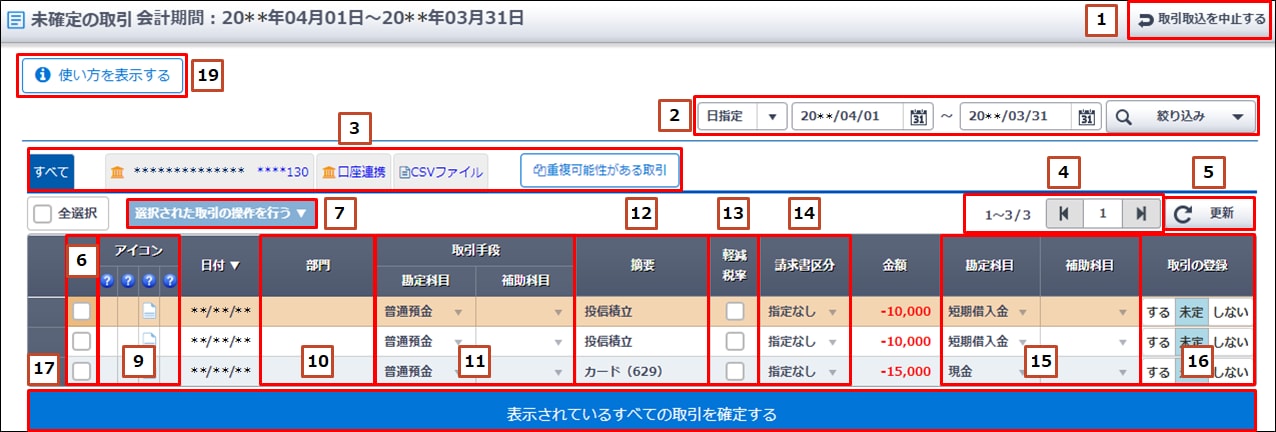This screenshot has width=1276, height=432.
Task: Open the start date calendar picker icon
Action: pyautogui.click(x=919, y=117)
